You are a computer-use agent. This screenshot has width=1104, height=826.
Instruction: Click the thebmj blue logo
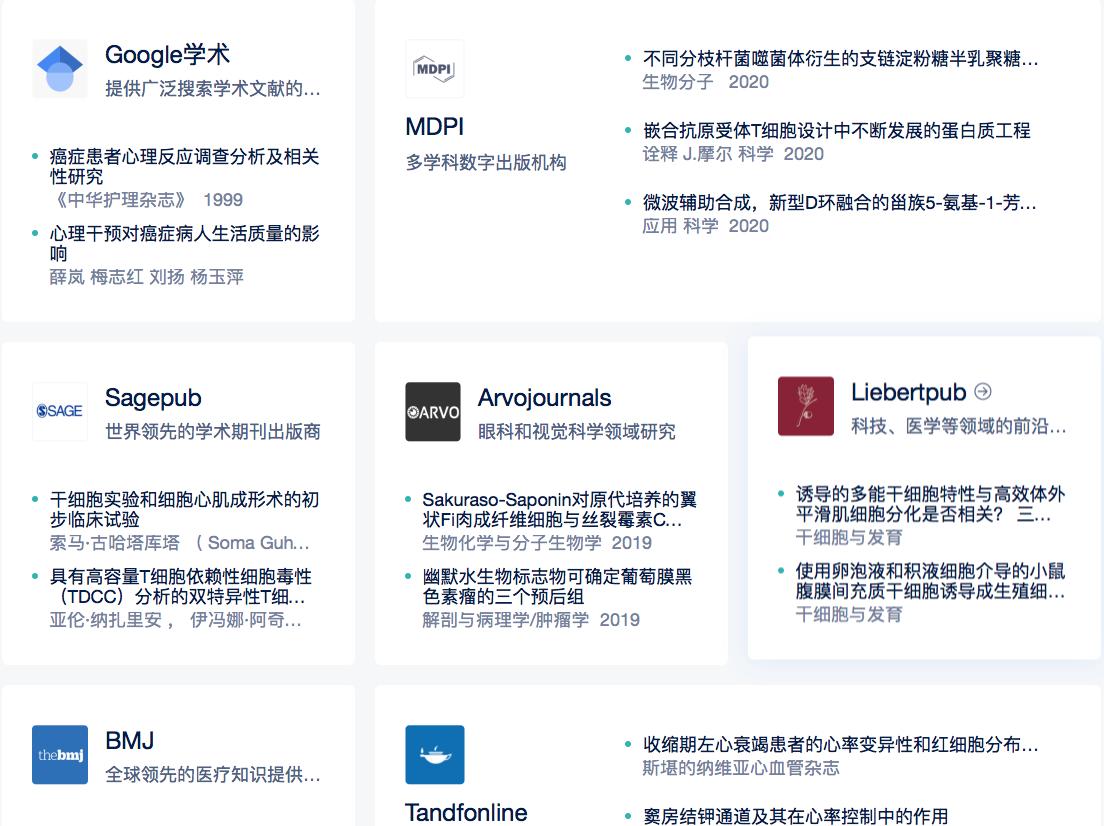[59, 755]
